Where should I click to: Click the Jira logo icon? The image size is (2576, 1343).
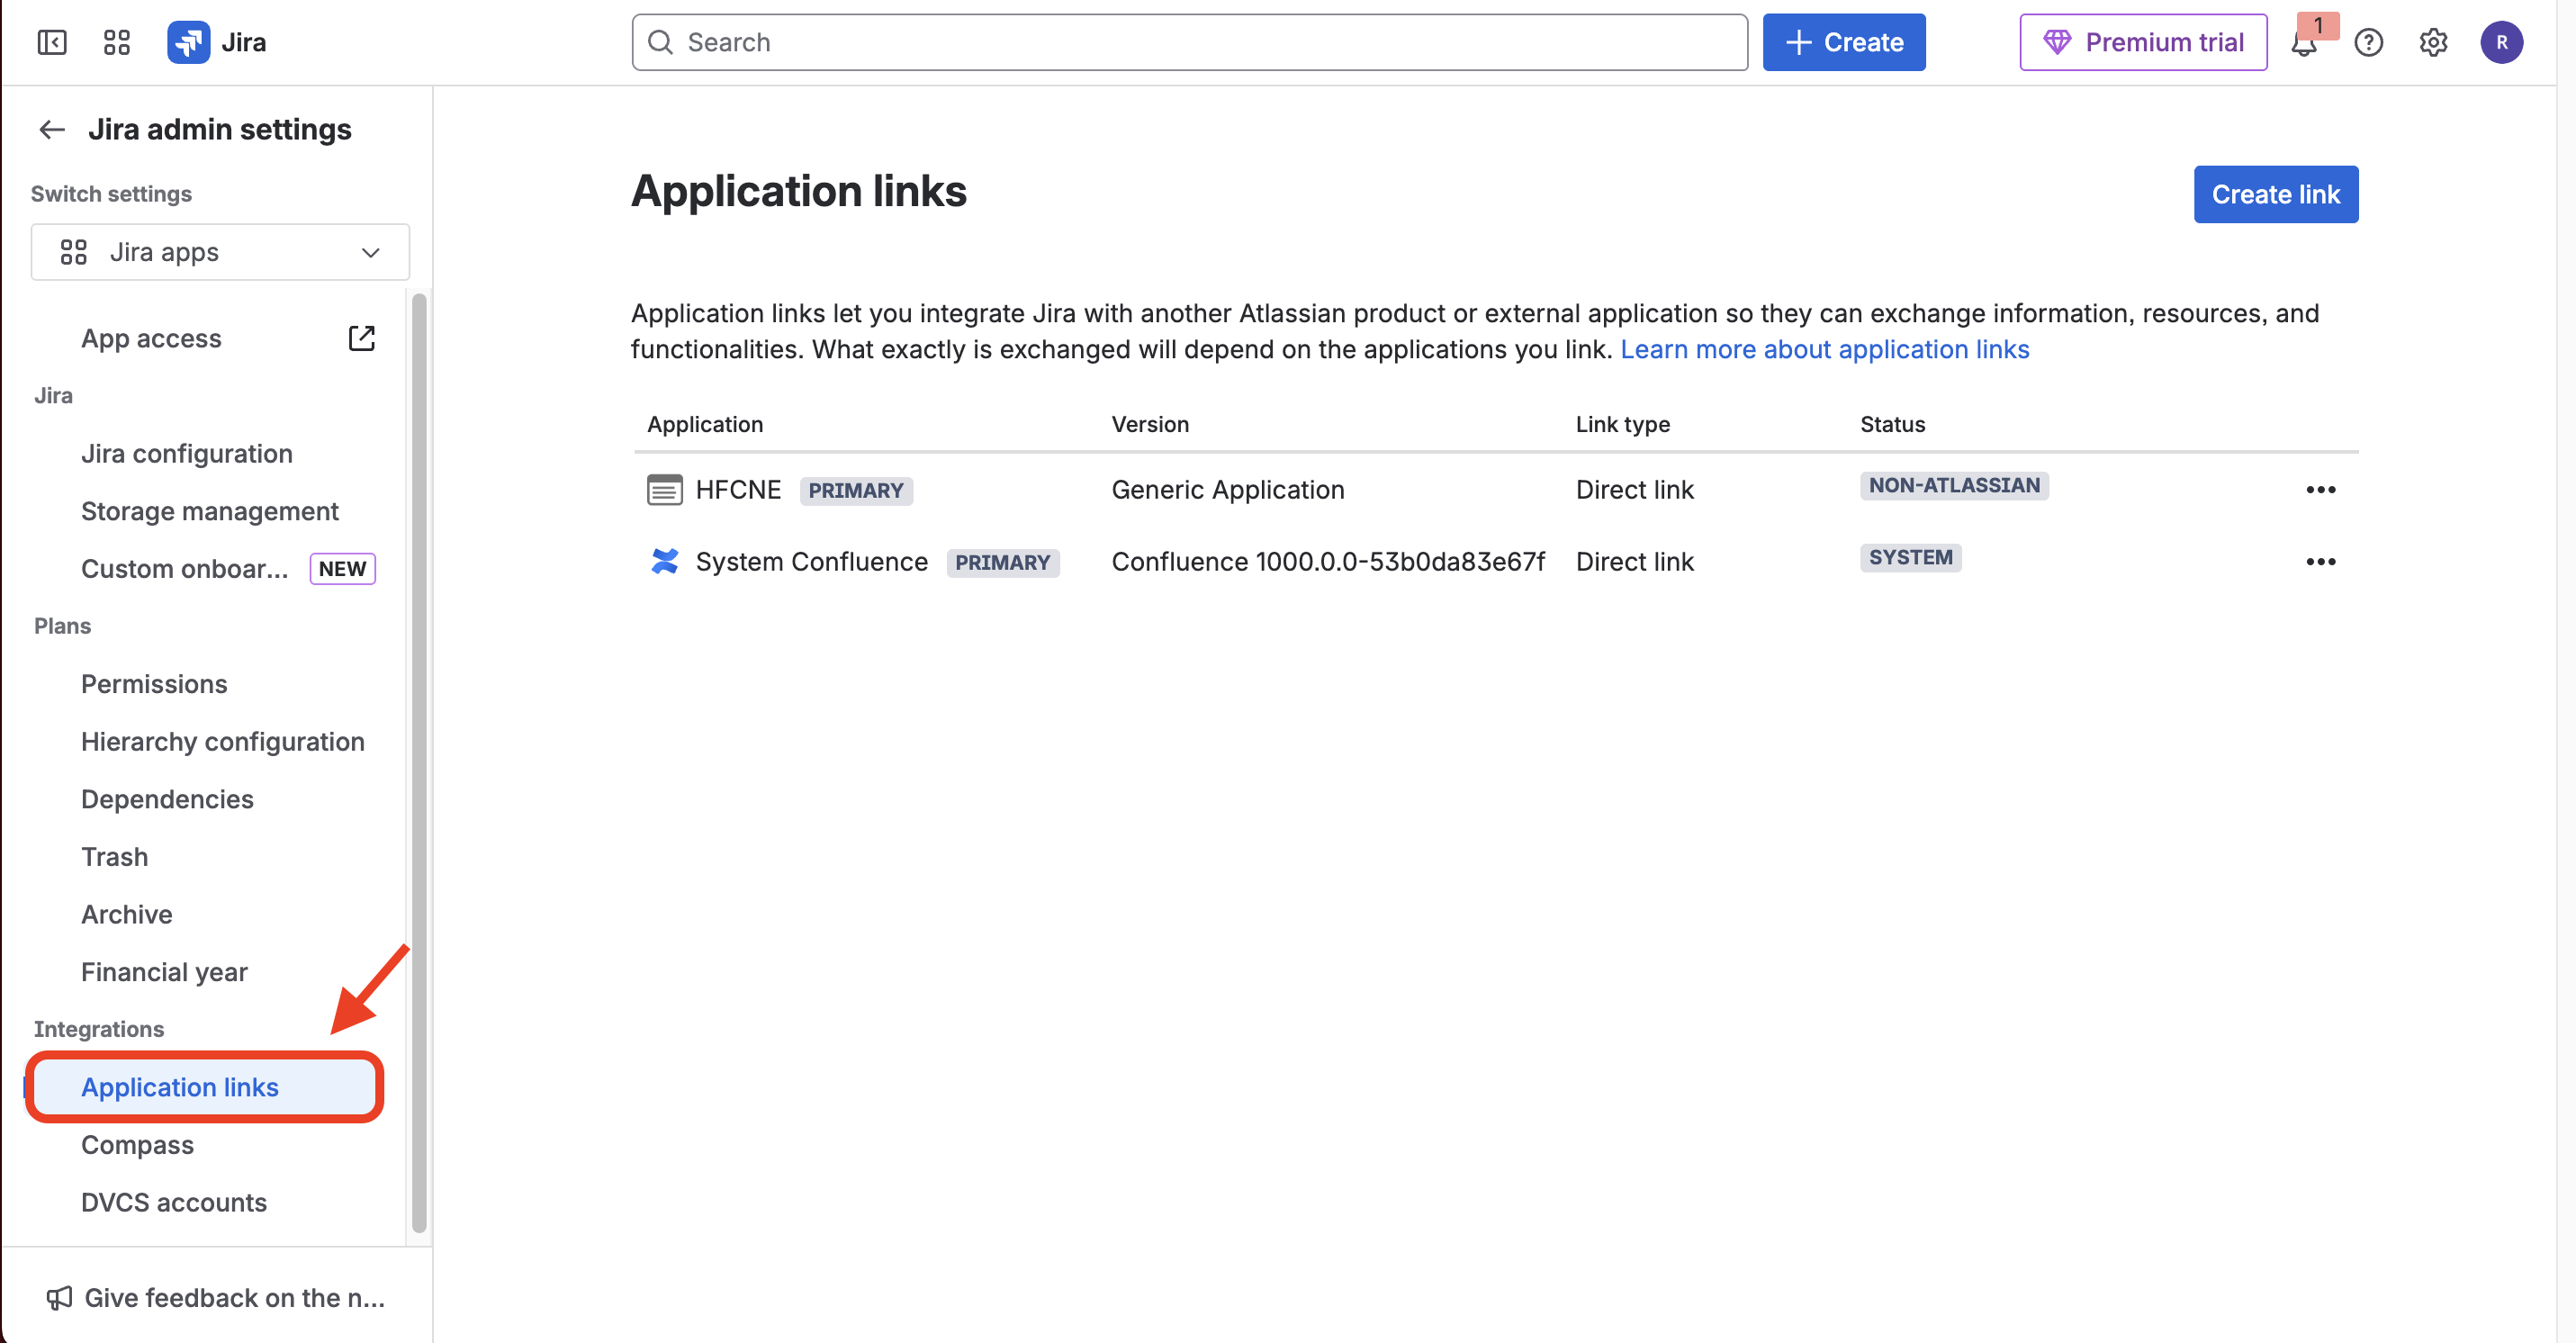[x=188, y=42]
